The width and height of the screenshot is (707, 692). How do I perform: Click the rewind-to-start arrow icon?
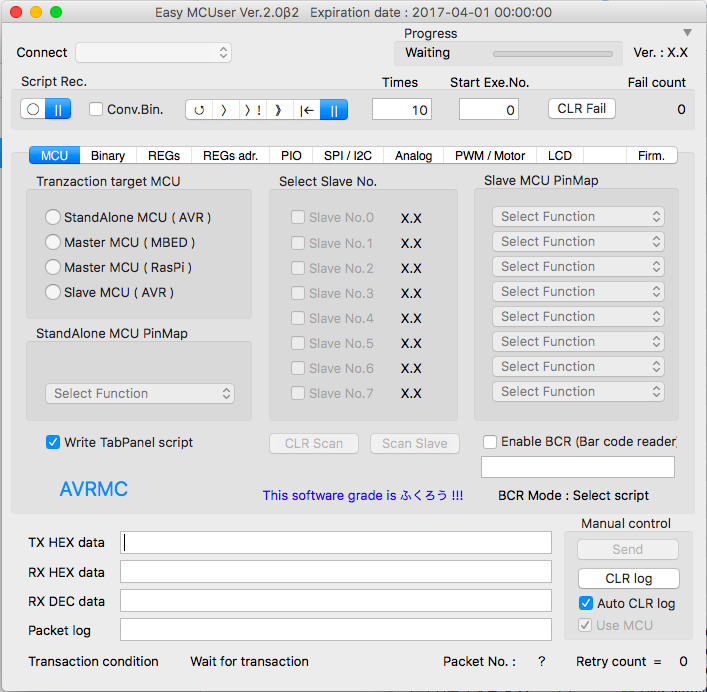click(307, 110)
